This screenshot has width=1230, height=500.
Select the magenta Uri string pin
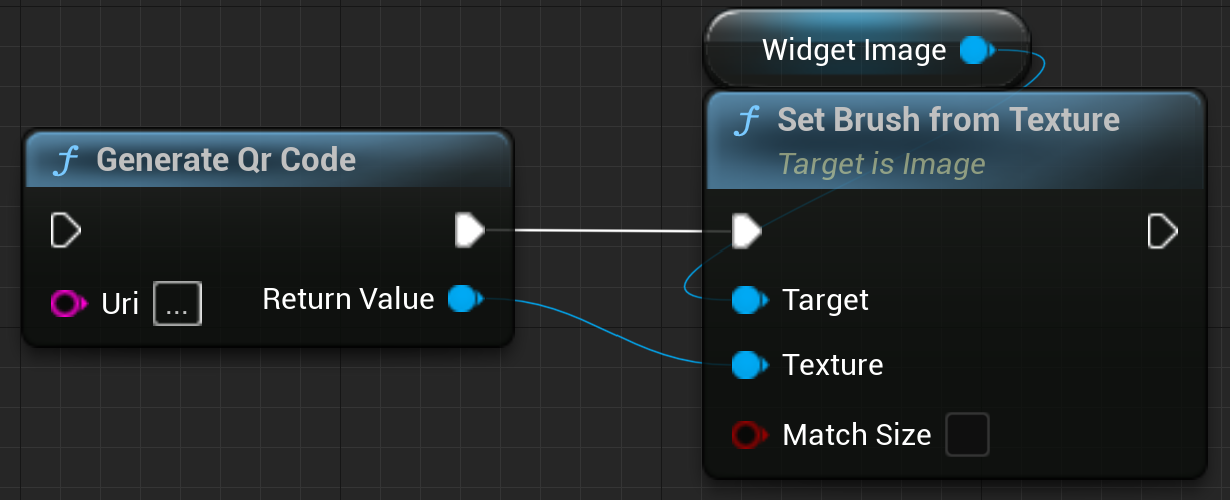66,302
